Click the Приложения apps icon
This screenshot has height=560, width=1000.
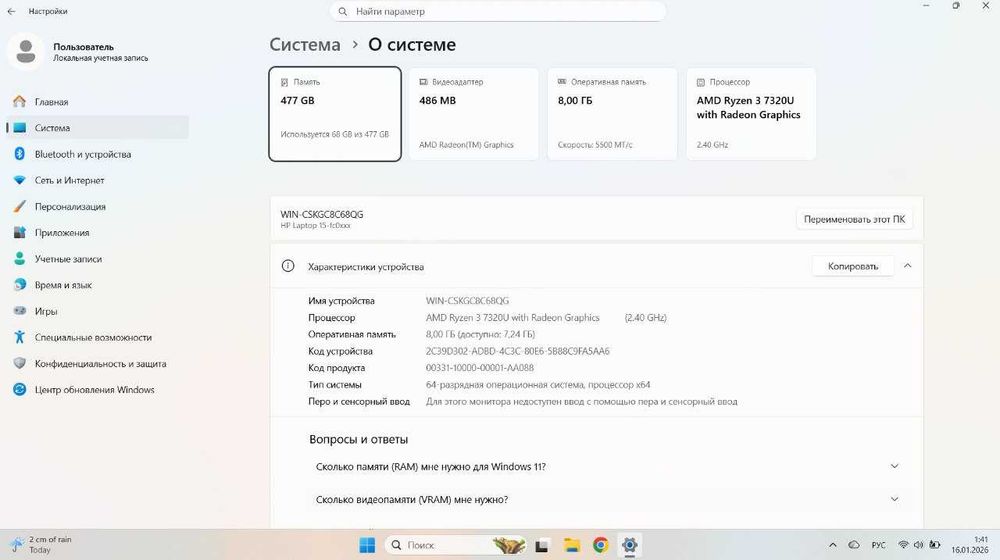pos(20,233)
